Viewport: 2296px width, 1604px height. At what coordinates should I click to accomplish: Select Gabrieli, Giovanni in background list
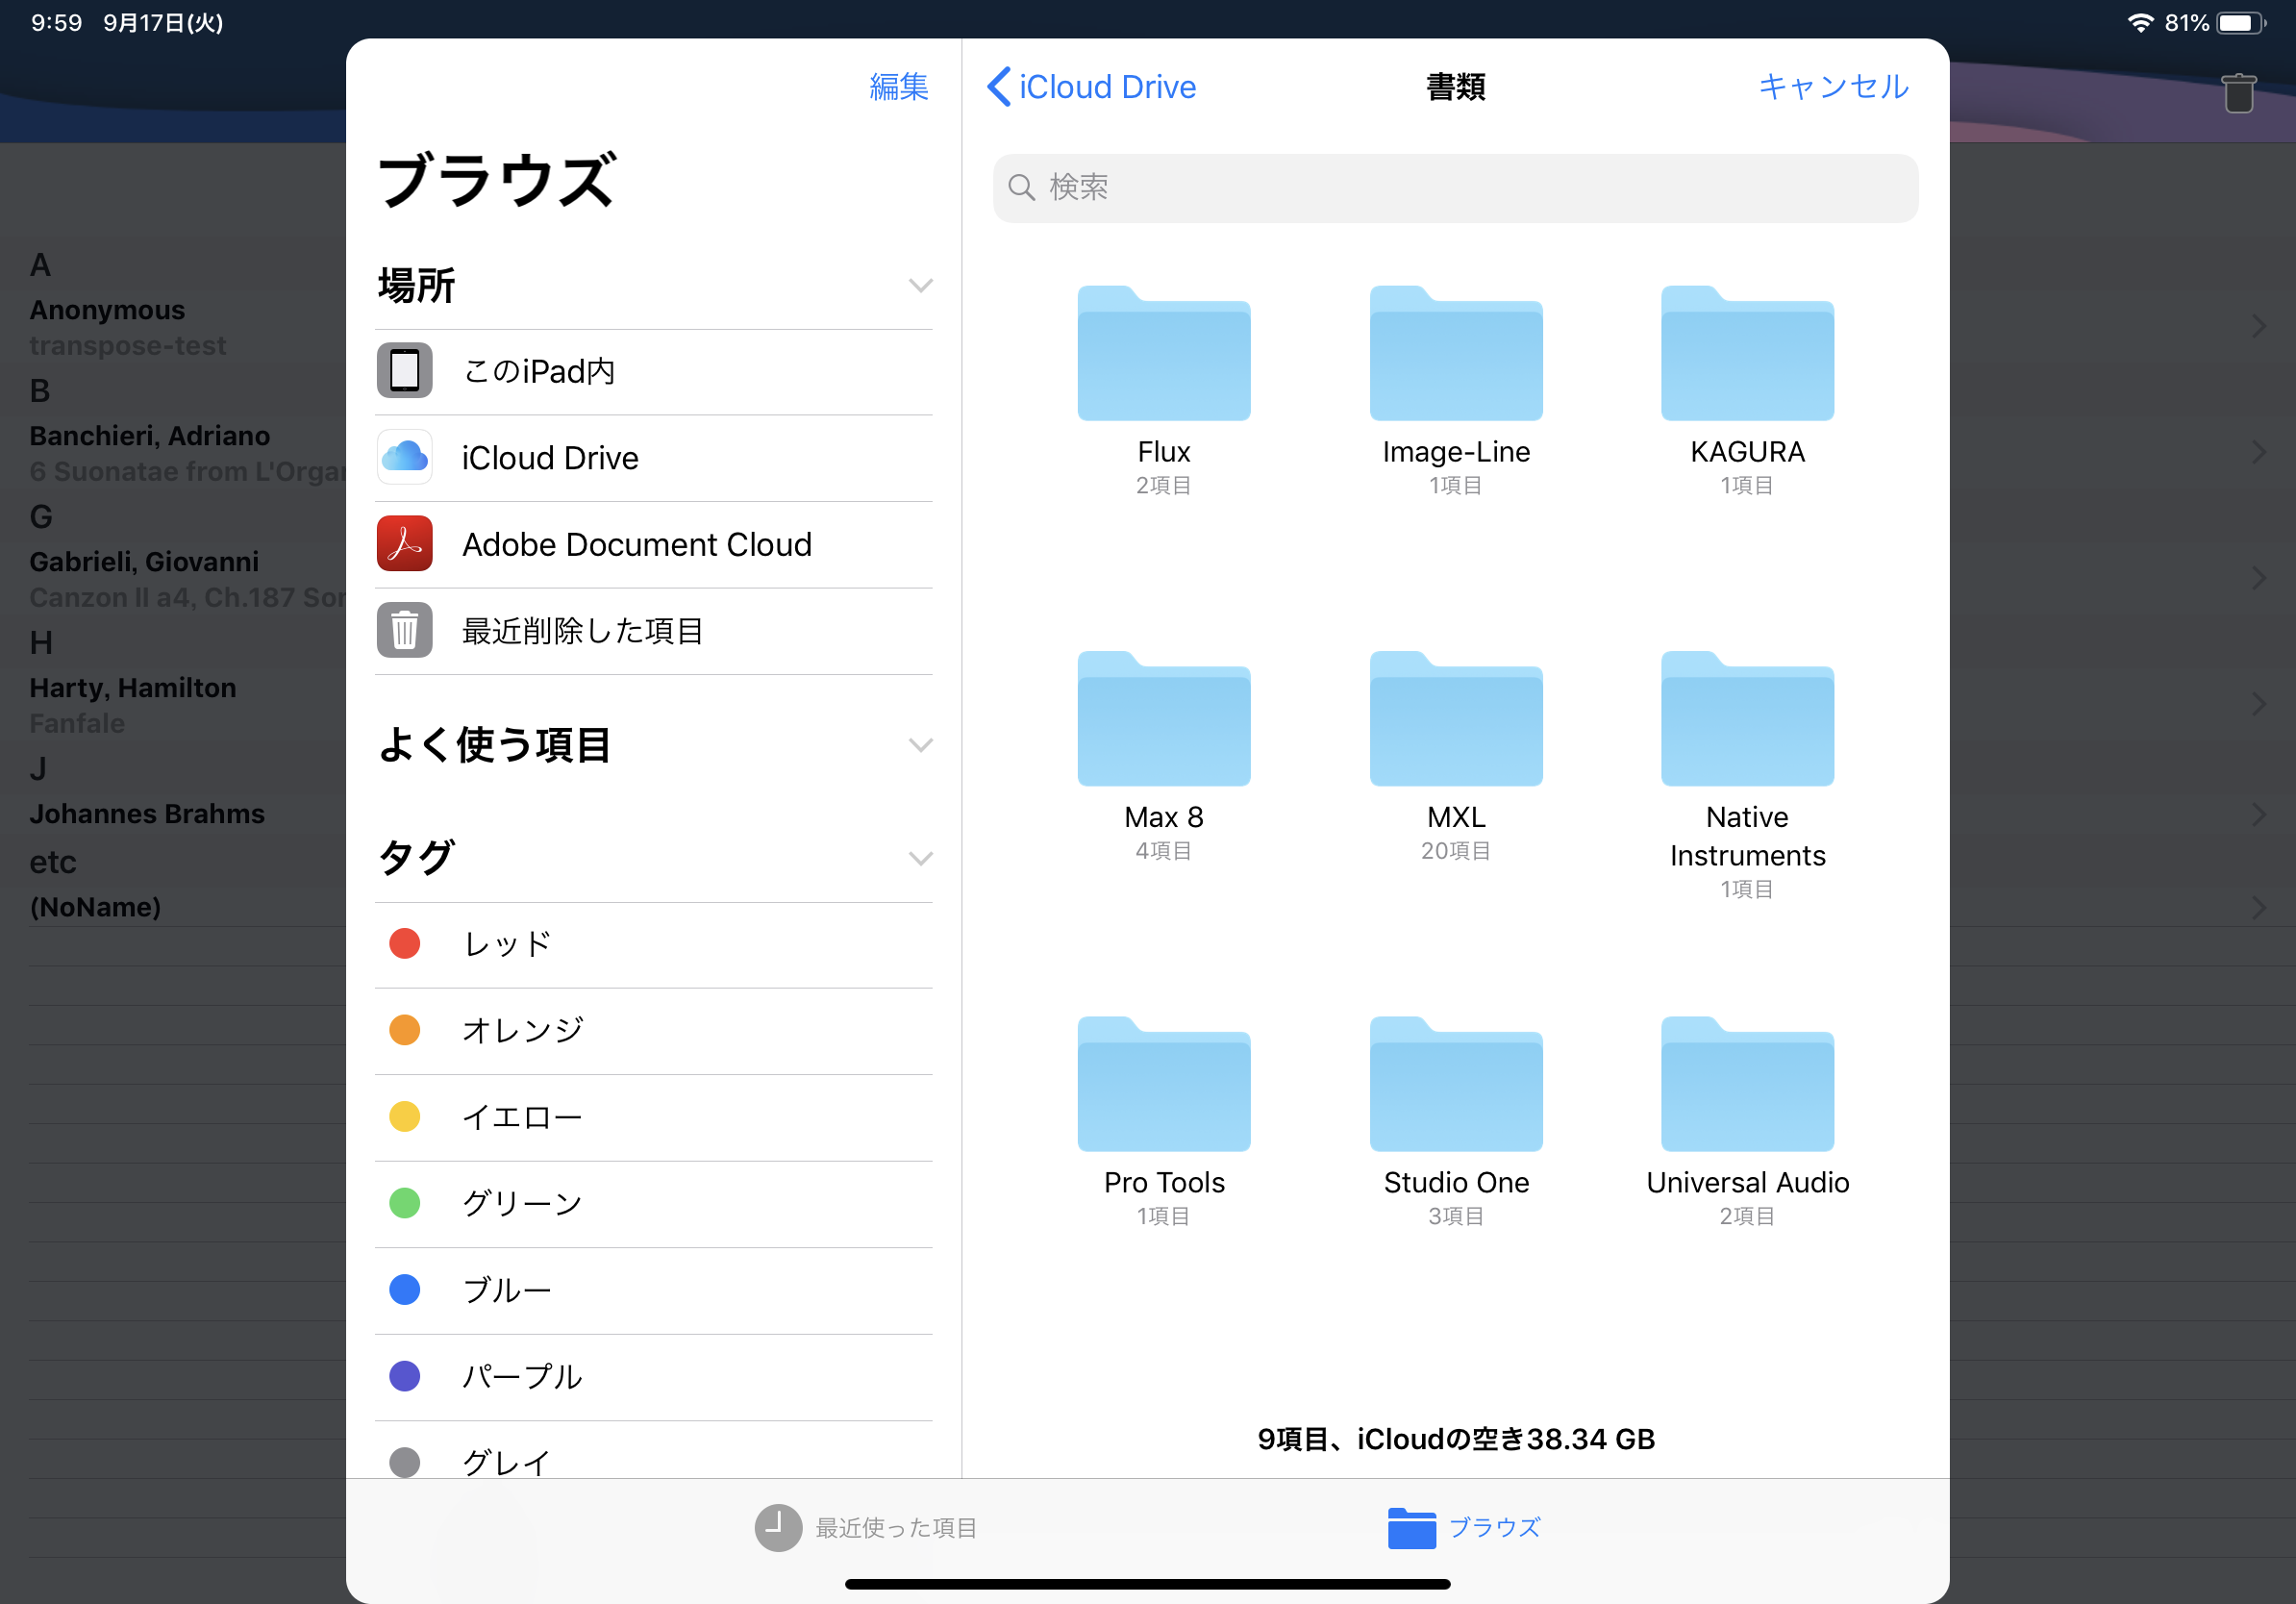(144, 562)
